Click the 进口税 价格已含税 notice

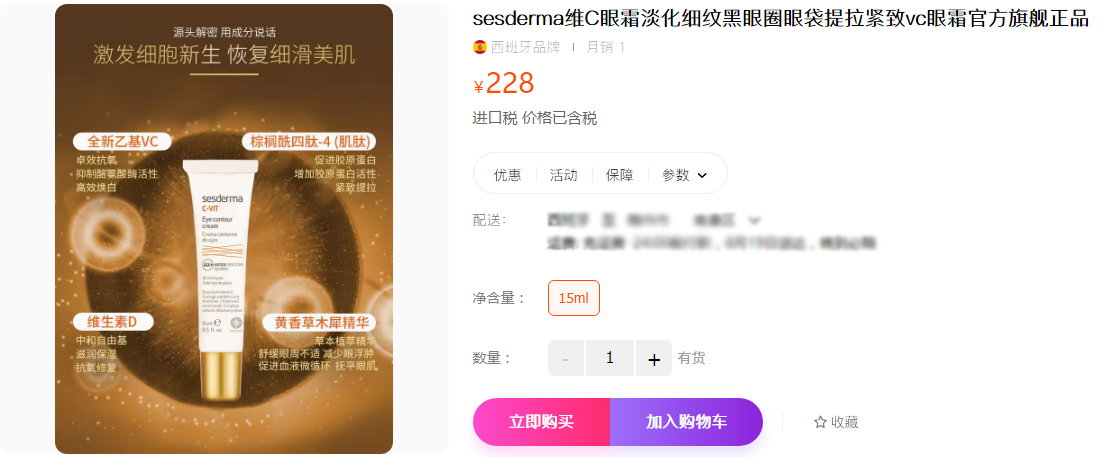click(535, 118)
